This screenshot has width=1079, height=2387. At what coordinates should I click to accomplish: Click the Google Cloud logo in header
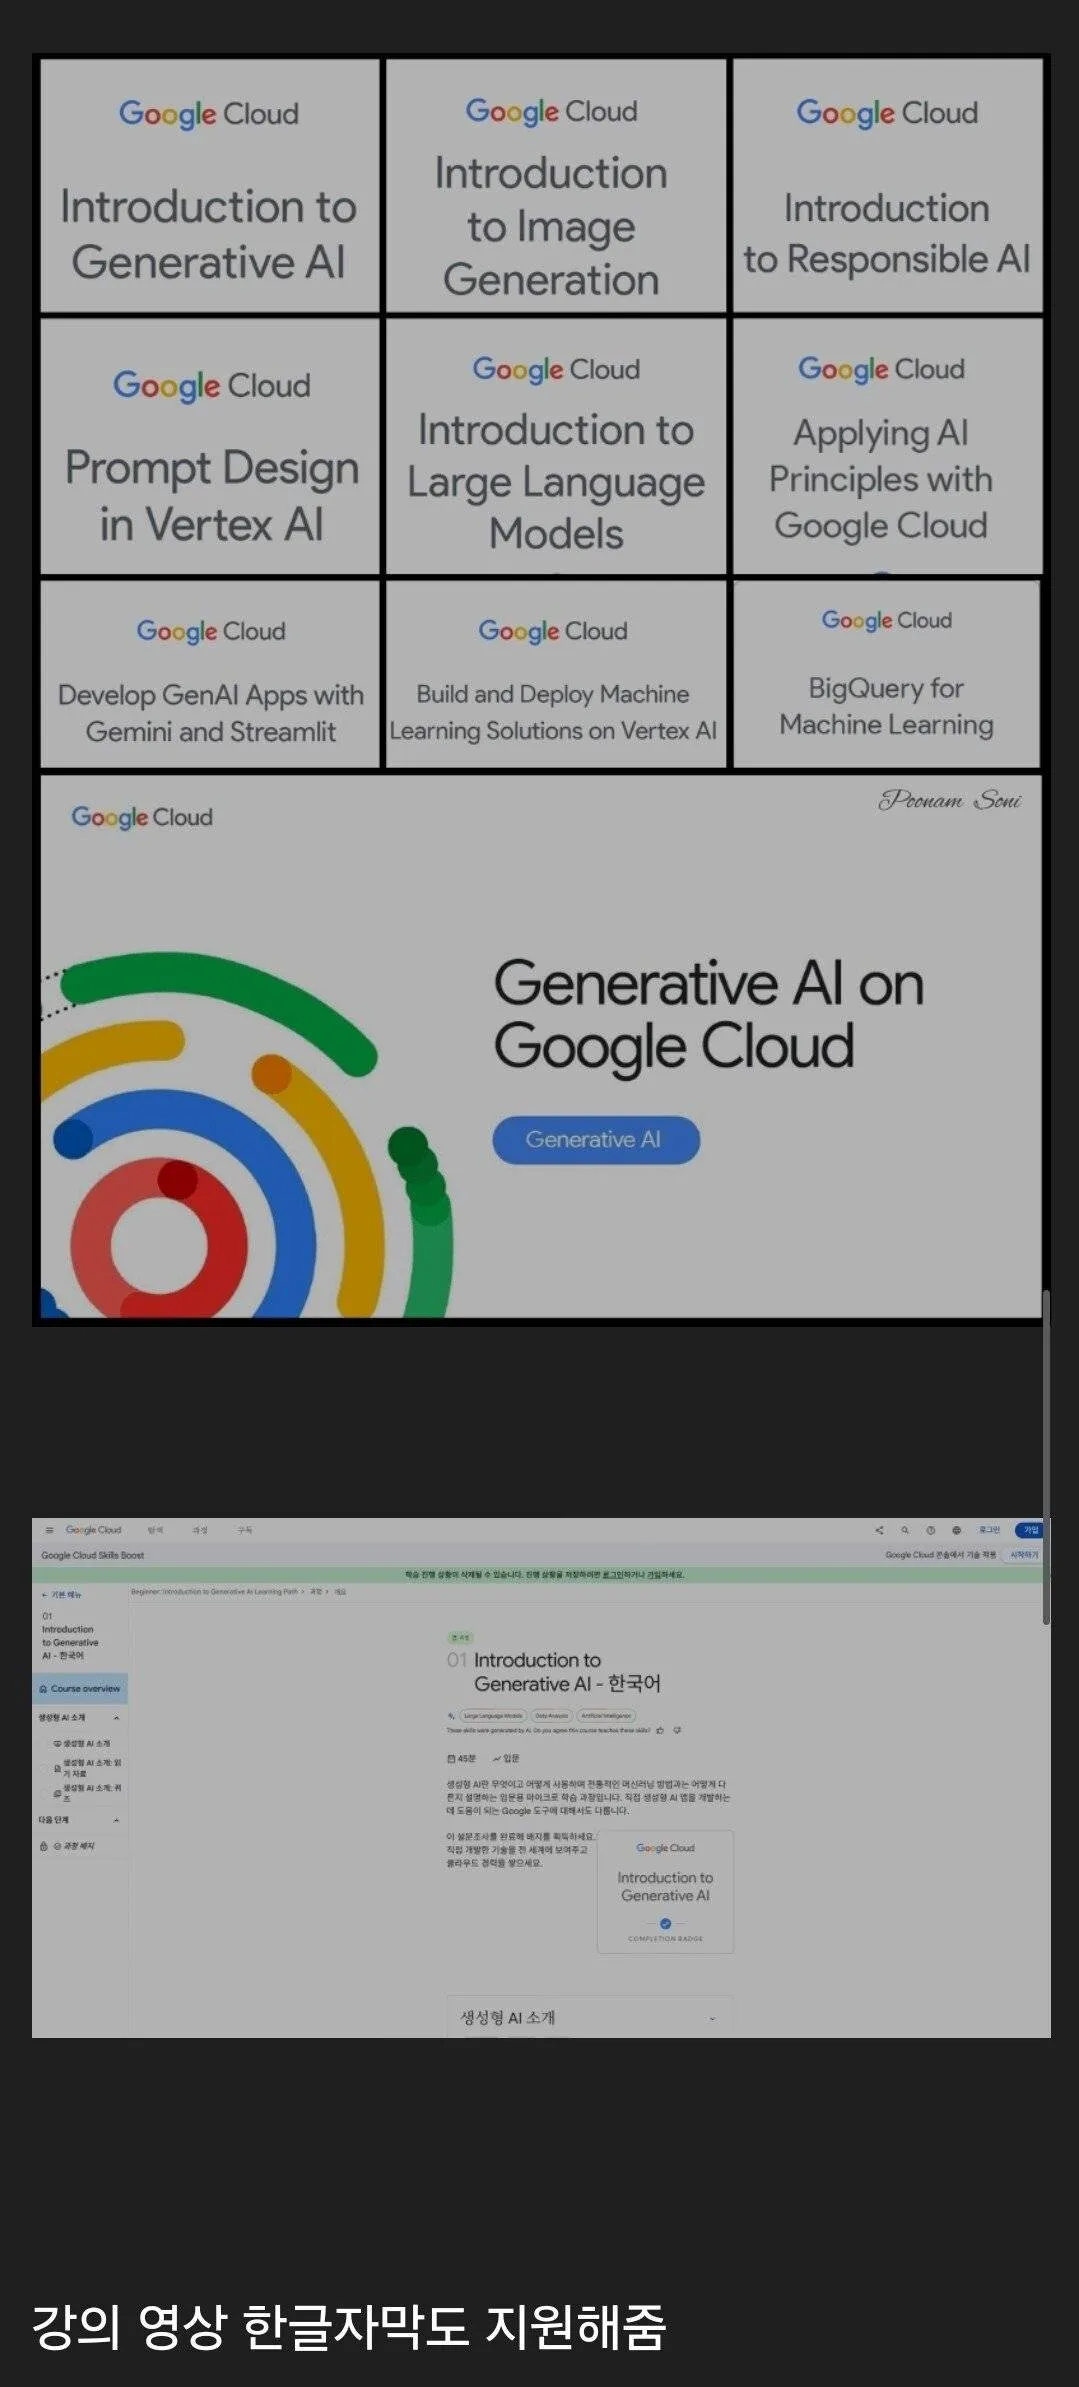coord(94,1530)
